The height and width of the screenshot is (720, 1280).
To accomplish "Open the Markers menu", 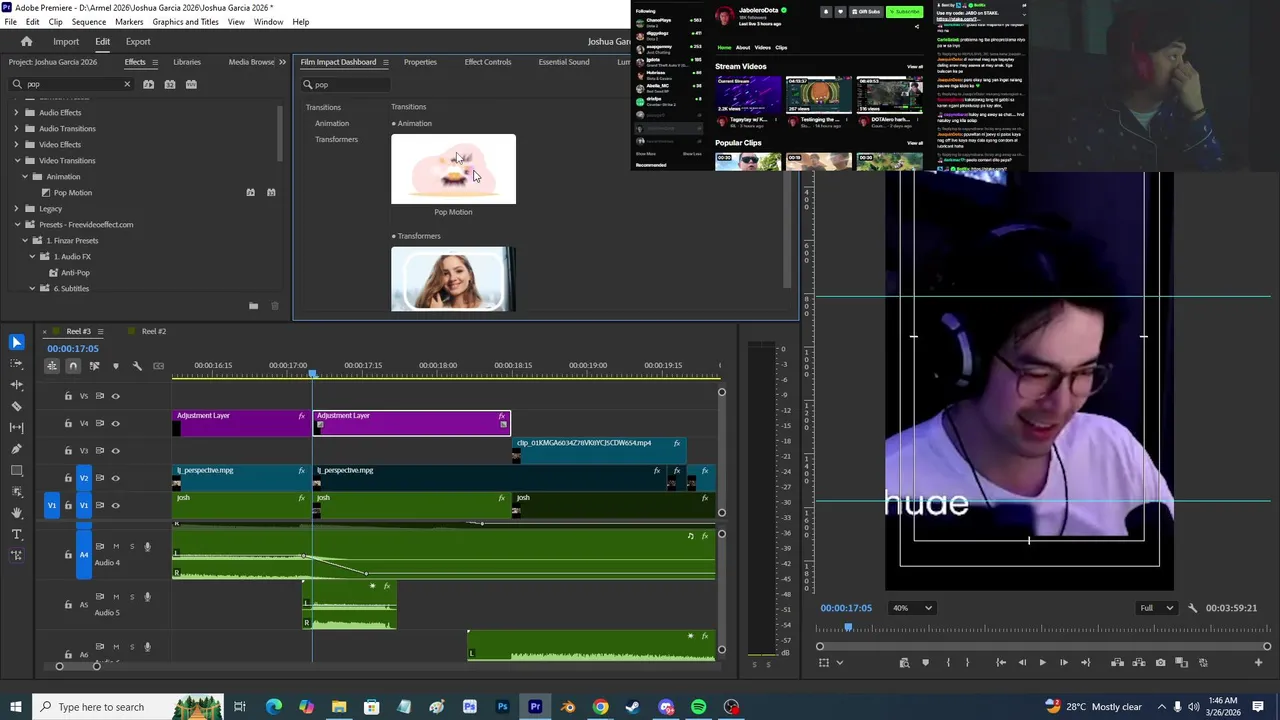I will (129, 21).
